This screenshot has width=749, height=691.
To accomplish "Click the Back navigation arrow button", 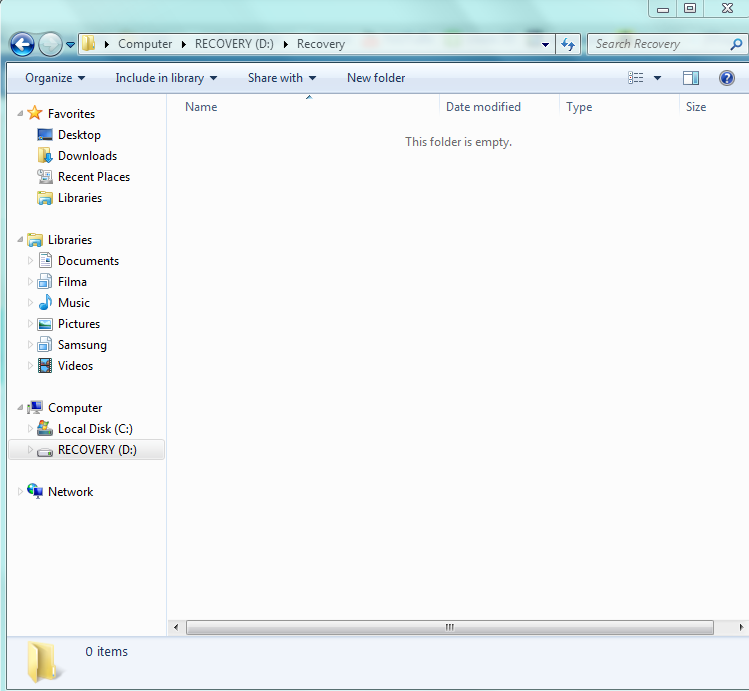I will pyautogui.click(x=22, y=44).
